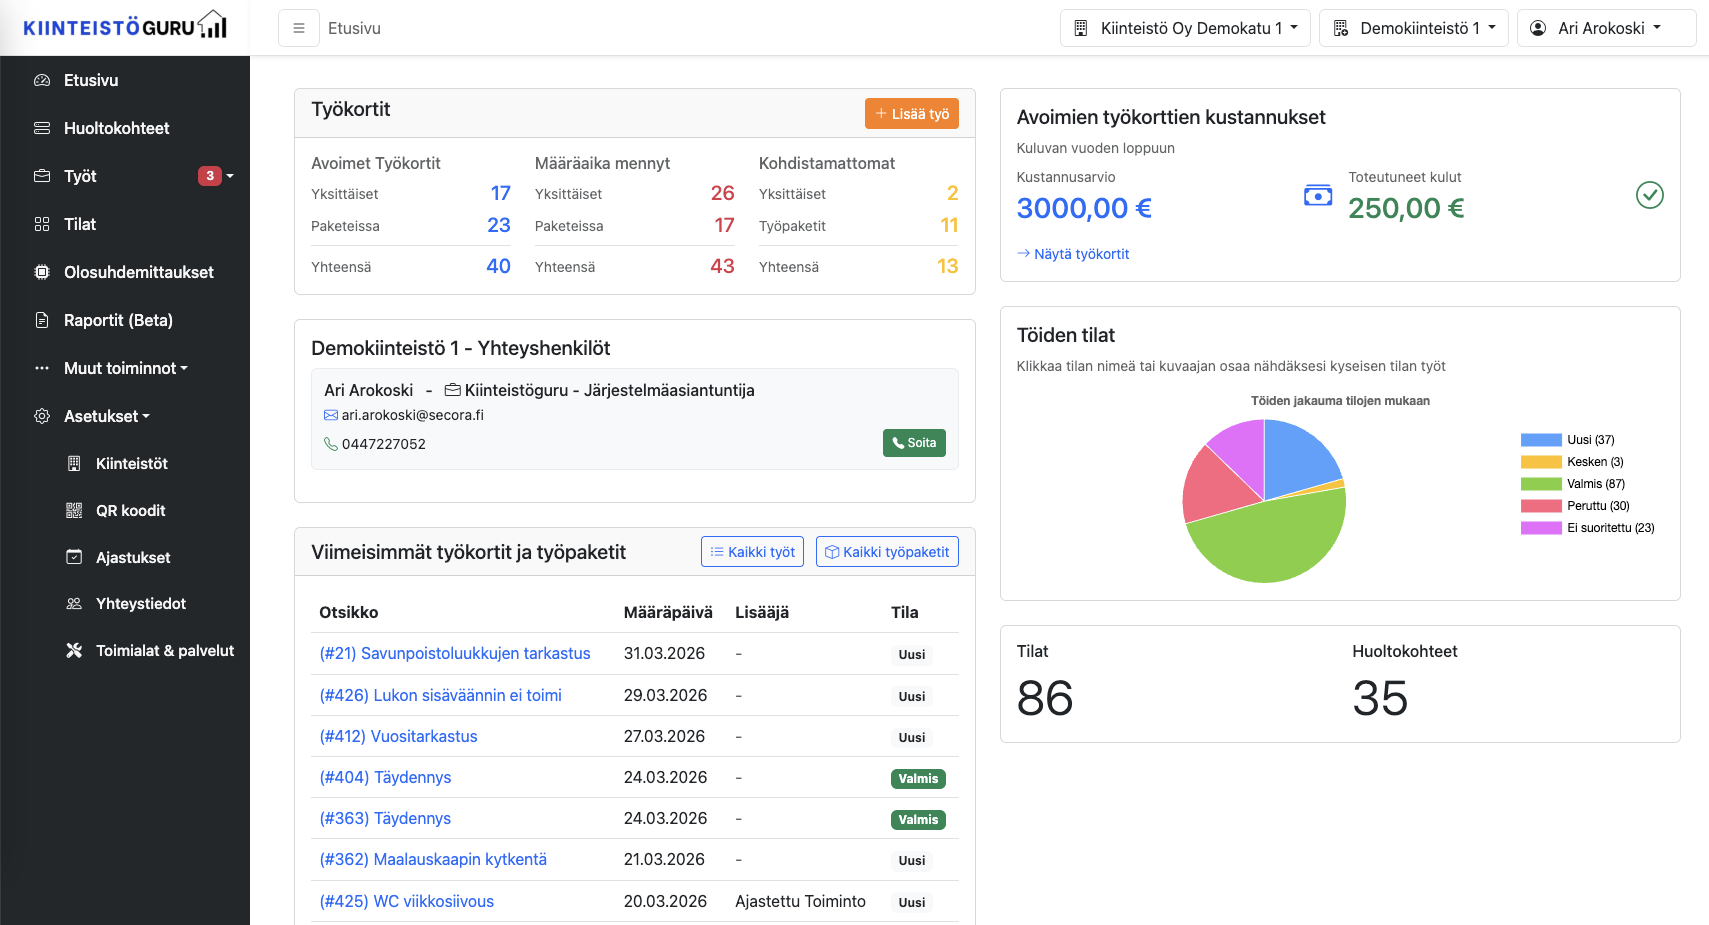Toggle Peruttu series in chart legend

pos(1574,506)
